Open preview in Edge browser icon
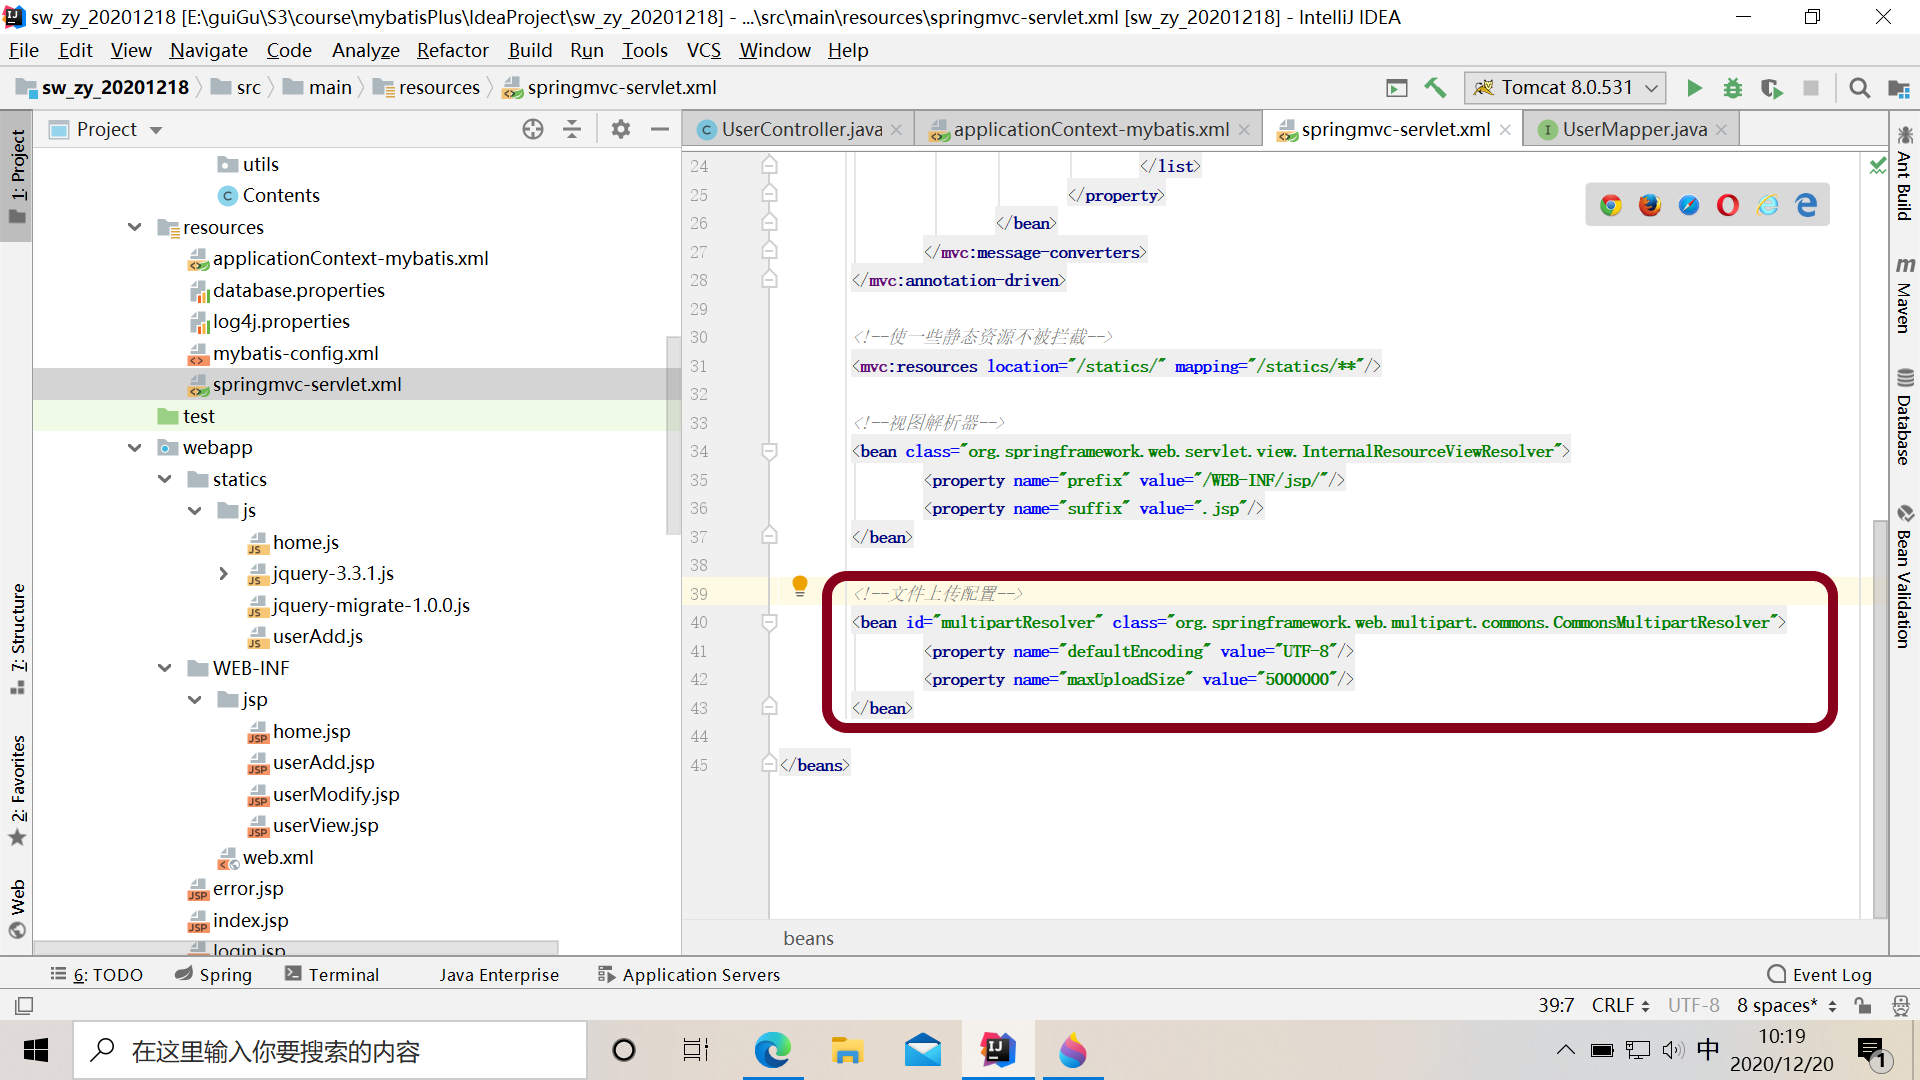 (1806, 205)
